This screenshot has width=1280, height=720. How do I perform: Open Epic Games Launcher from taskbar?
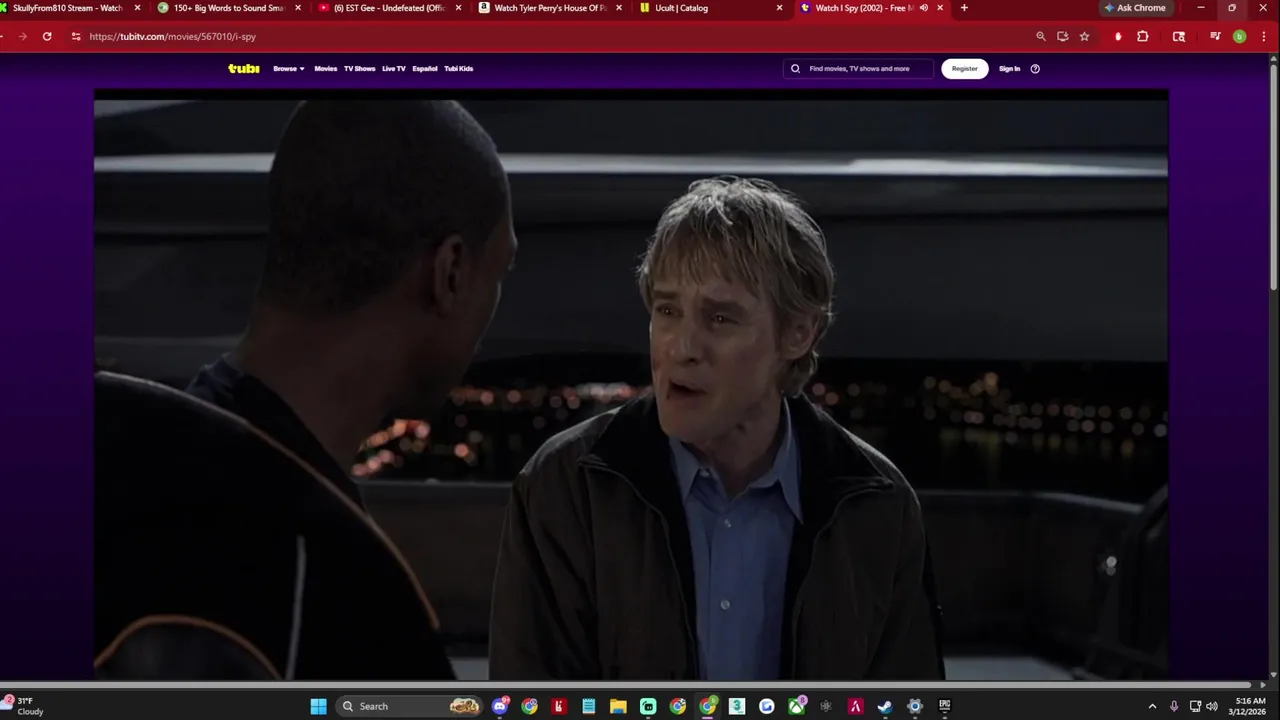[944, 706]
